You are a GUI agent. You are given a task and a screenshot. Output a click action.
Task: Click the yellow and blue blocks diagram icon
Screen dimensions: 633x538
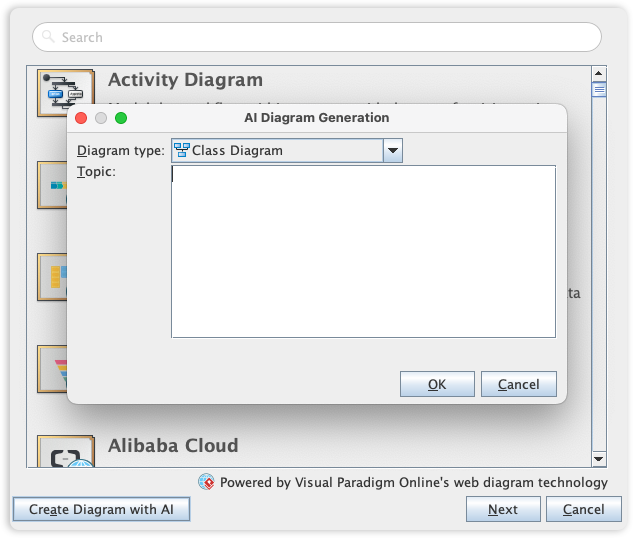pyautogui.click(x=51, y=275)
